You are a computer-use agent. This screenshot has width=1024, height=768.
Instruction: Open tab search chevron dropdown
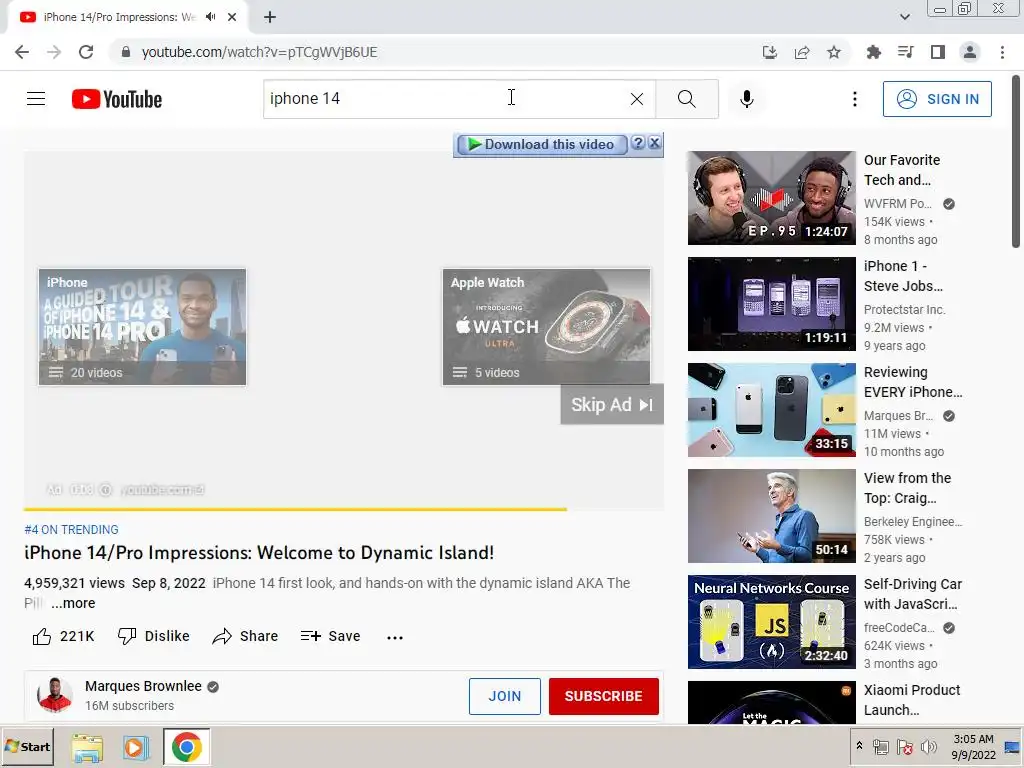(x=904, y=17)
